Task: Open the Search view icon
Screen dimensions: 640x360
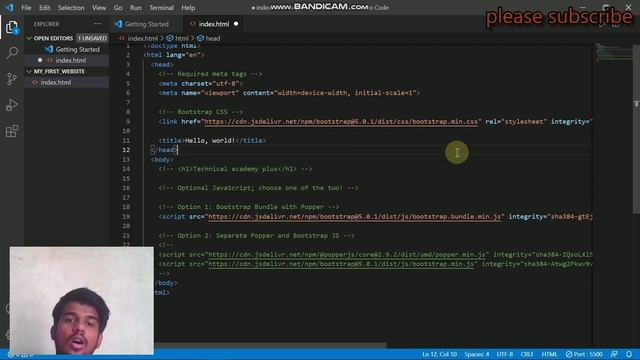Action: click(x=12, y=53)
